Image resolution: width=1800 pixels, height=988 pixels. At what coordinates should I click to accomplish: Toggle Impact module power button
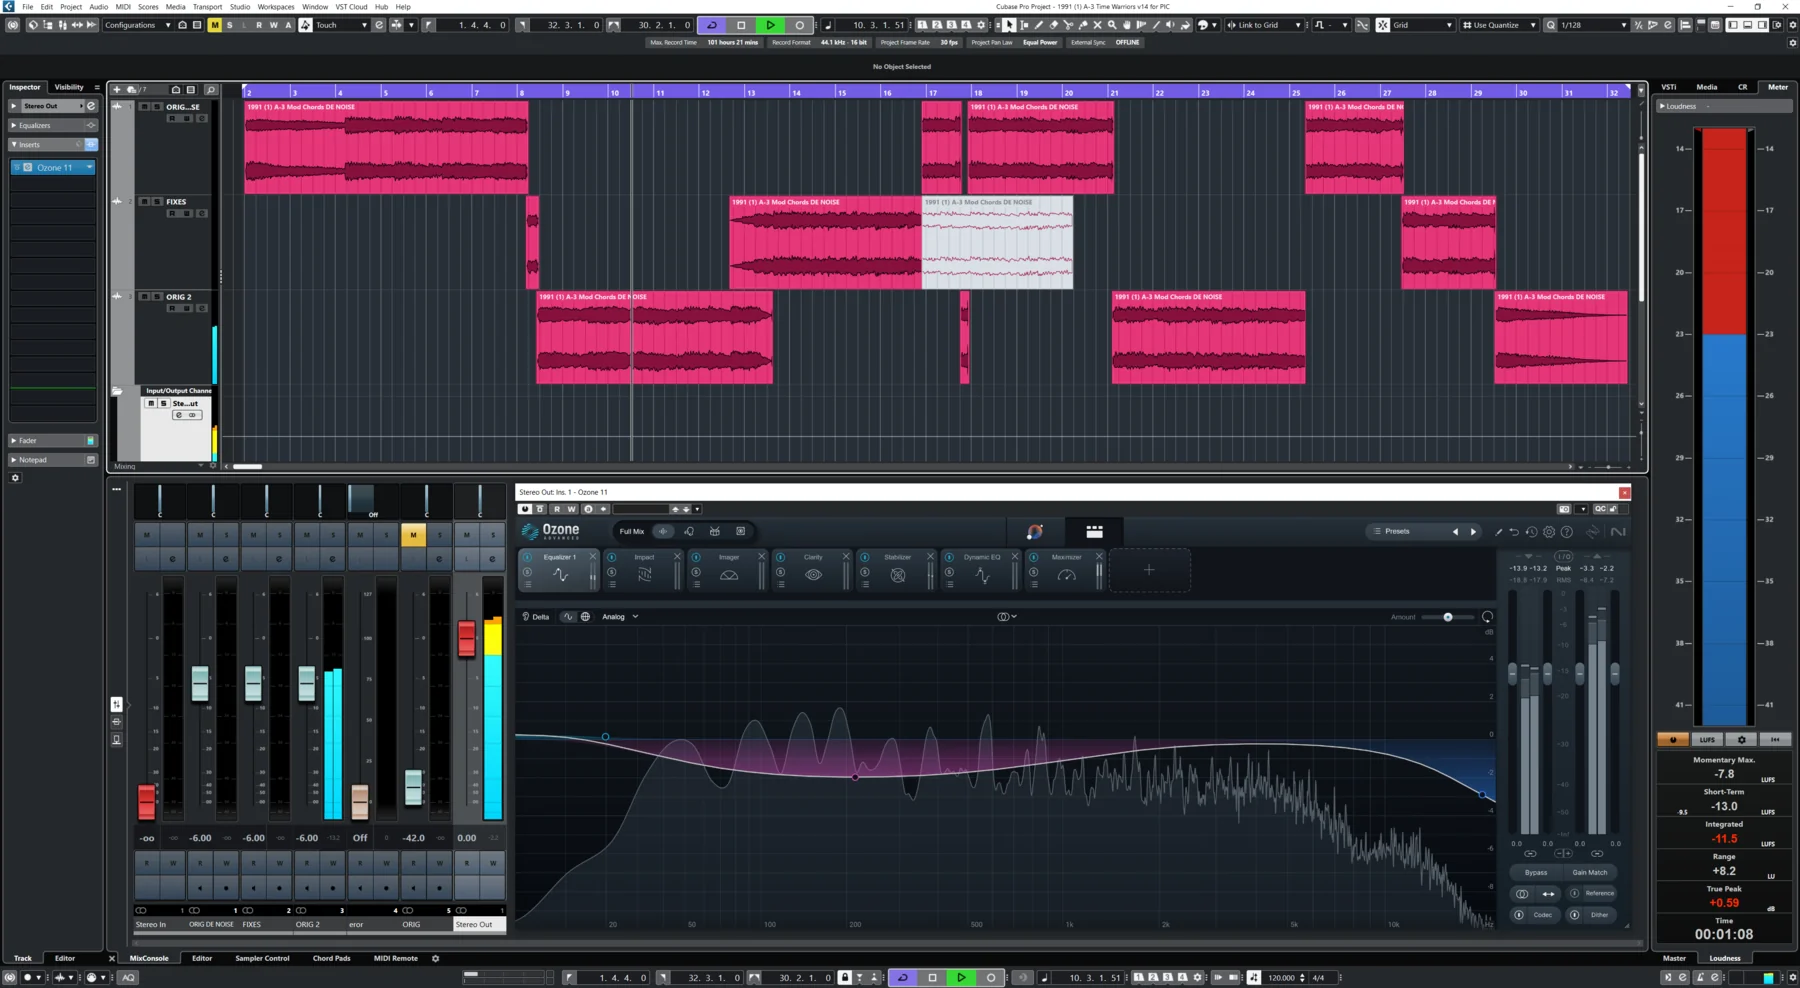tap(612, 557)
